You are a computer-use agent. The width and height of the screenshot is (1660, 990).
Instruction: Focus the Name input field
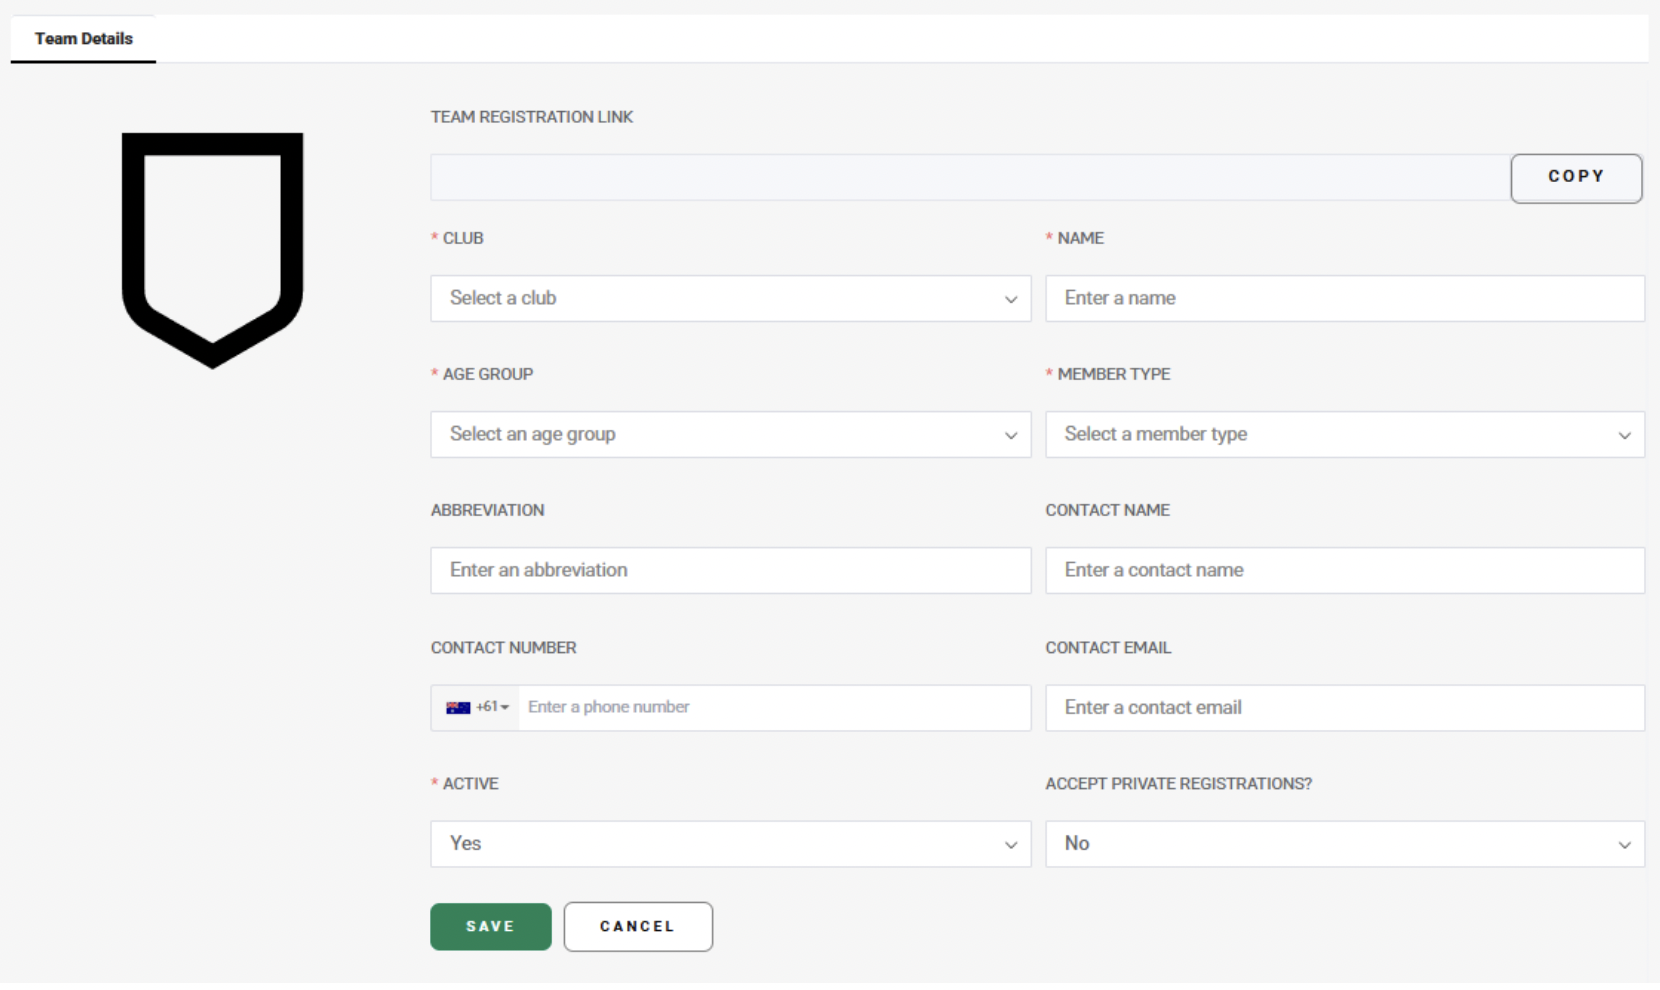pos(1345,299)
